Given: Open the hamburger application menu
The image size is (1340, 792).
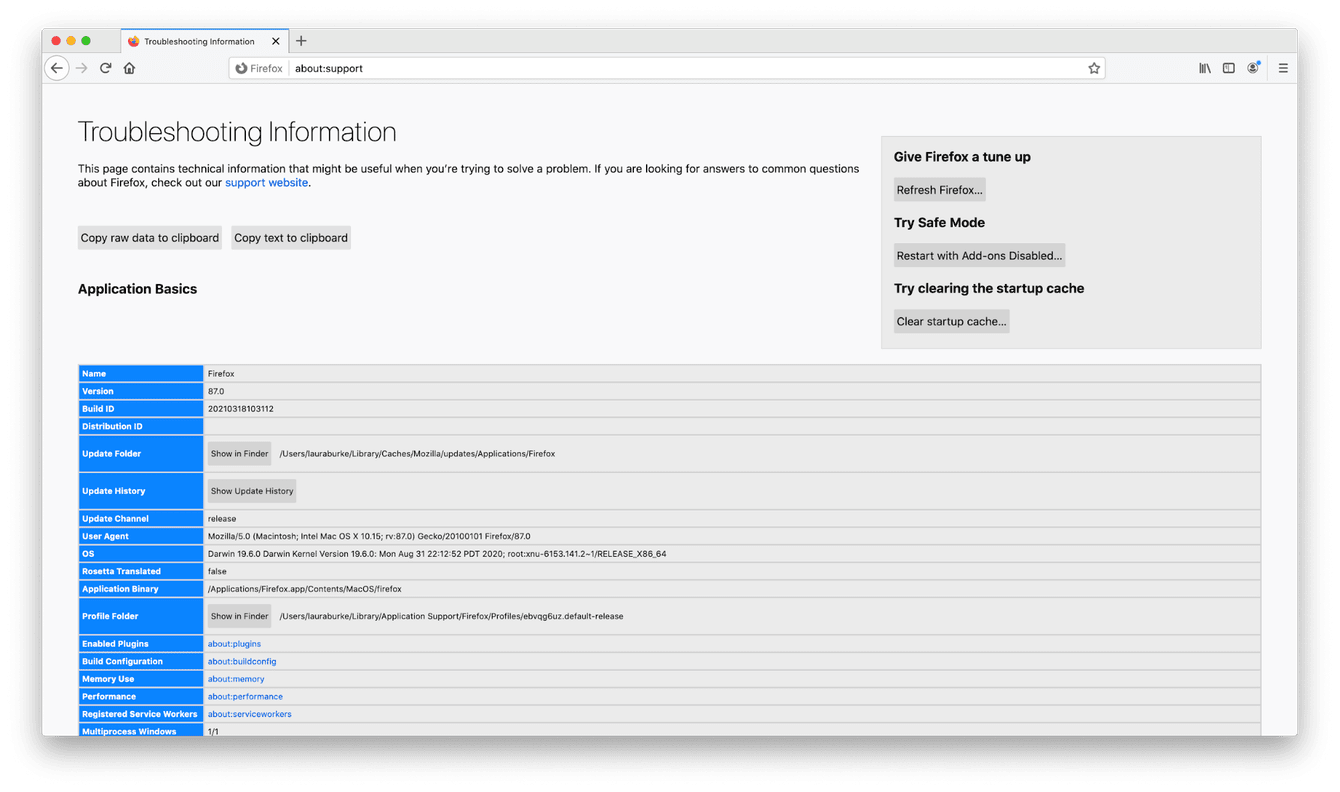Looking at the screenshot, I should (1283, 68).
